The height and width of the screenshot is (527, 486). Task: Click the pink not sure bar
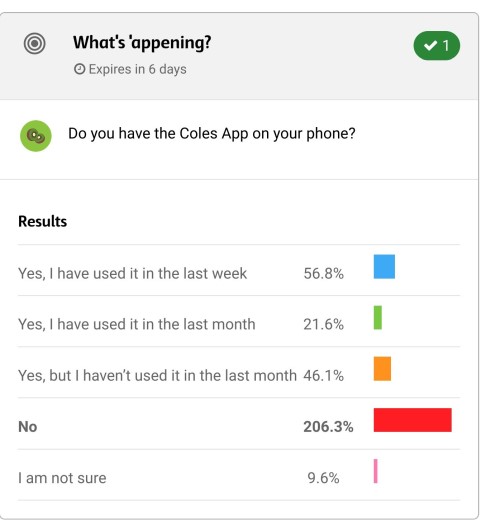(x=376, y=471)
